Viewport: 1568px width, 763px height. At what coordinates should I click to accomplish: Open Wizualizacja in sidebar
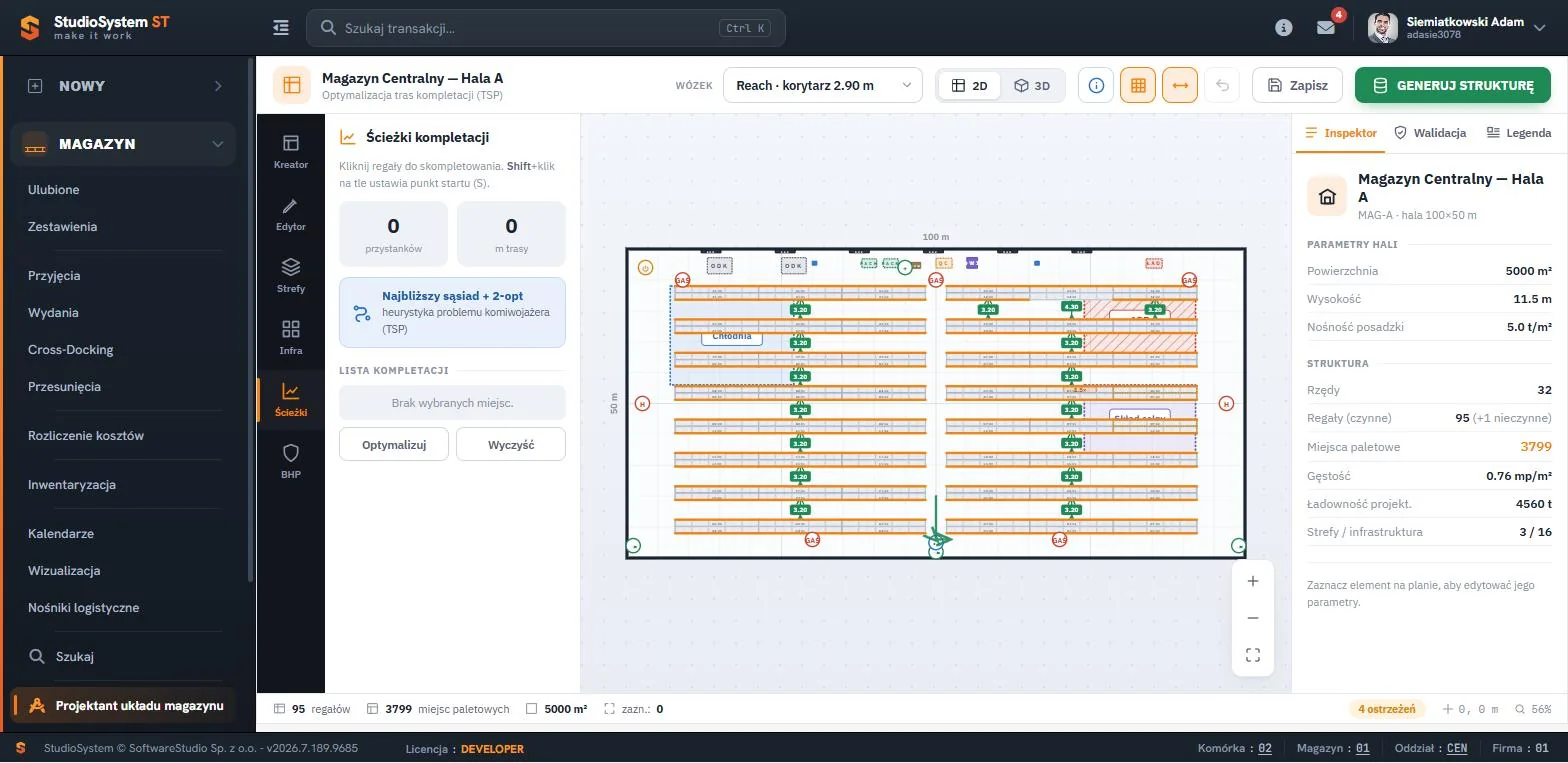pyautogui.click(x=64, y=571)
